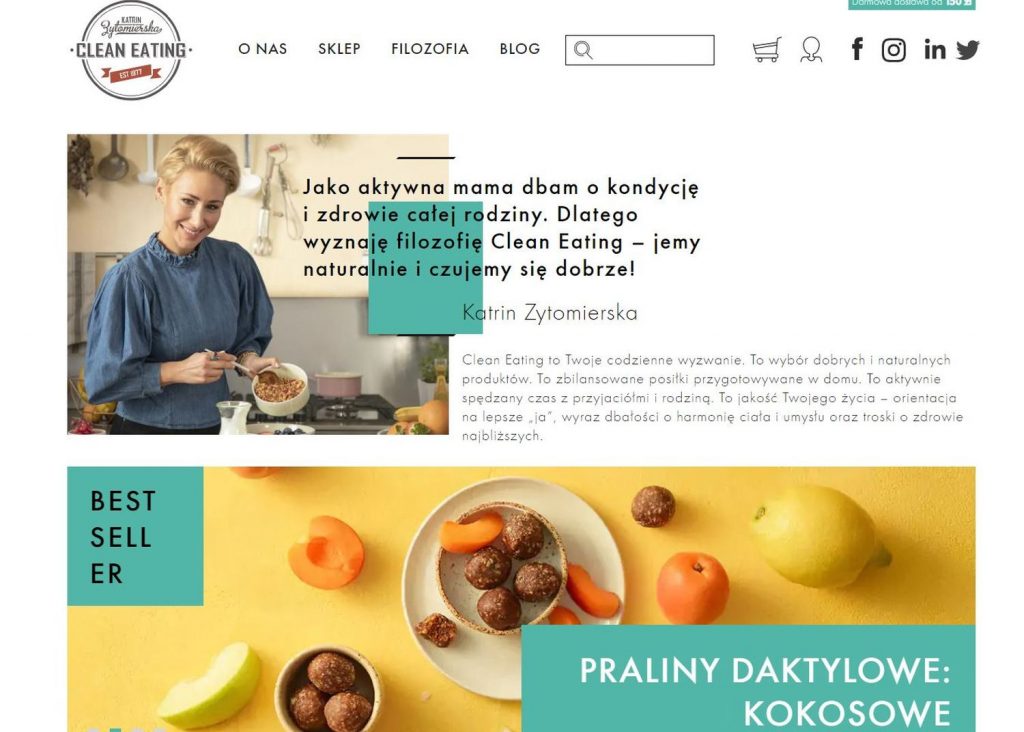Open the Twitter bird icon
Screen dimensions: 1024x732
(968, 50)
